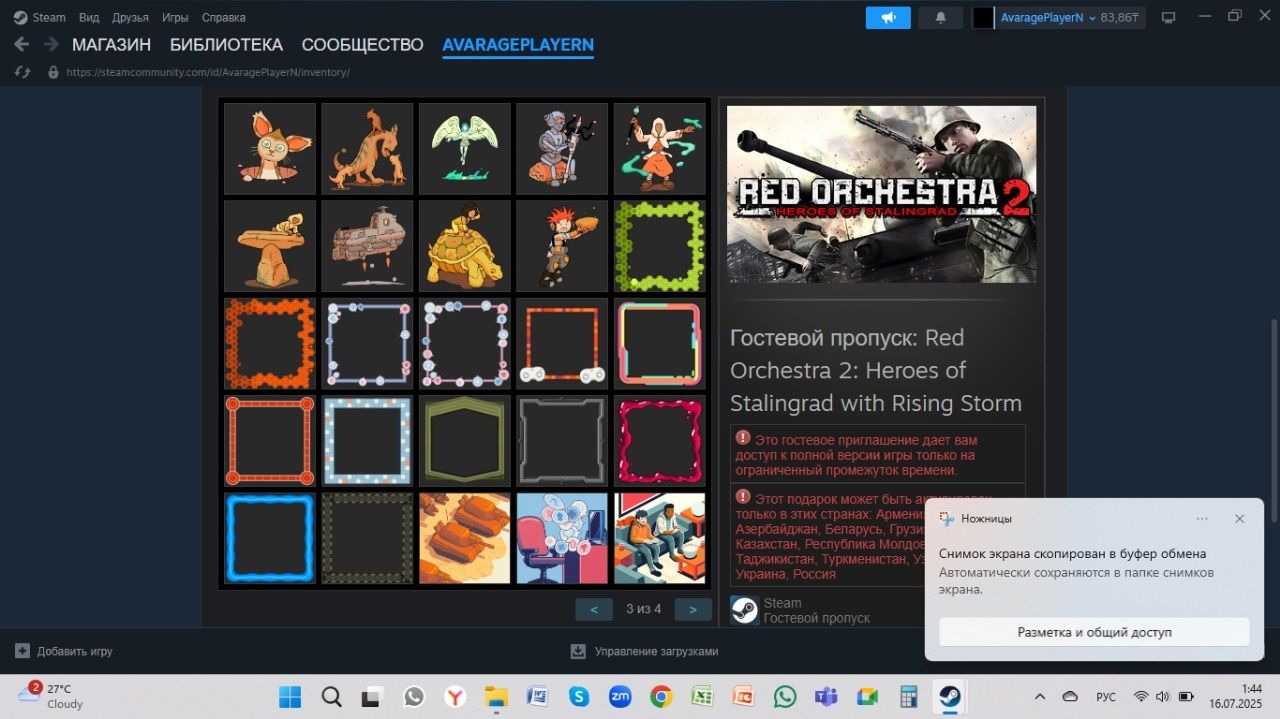The width and height of the screenshot is (1280, 719).
Task: Open weather widget showing 27°C Cloudy
Action: coord(52,696)
